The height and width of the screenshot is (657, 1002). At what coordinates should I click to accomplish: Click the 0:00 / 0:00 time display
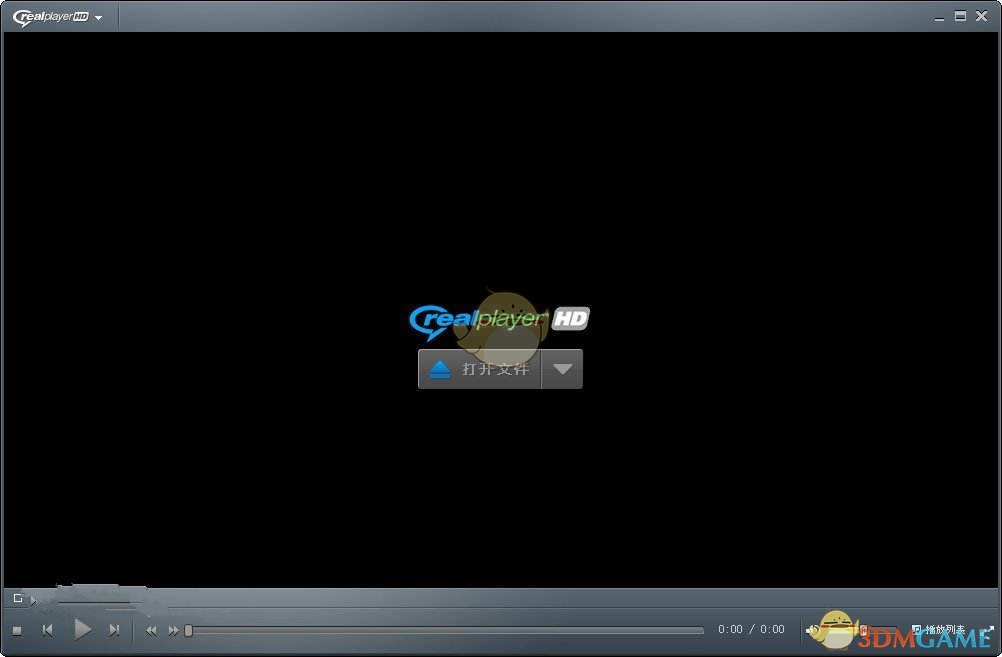pyautogui.click(x=750, y=629)
